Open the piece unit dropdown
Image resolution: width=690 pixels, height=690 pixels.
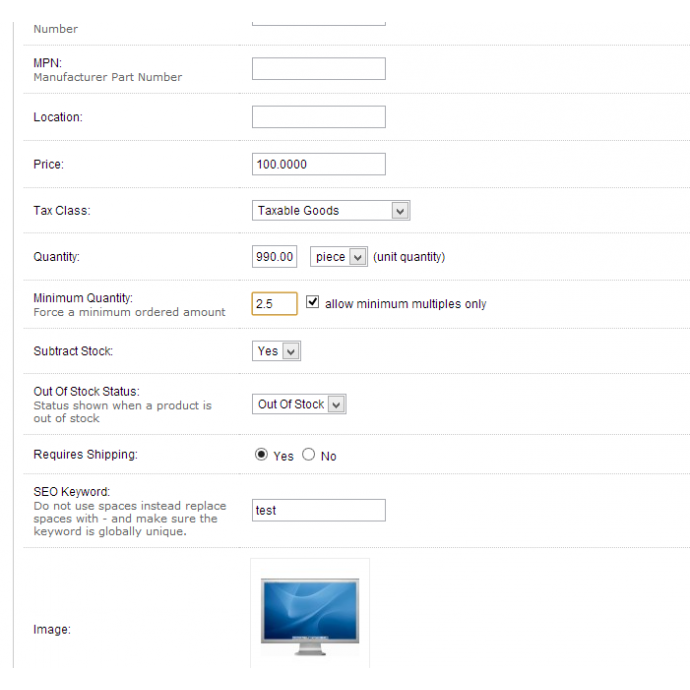(339, 257)
